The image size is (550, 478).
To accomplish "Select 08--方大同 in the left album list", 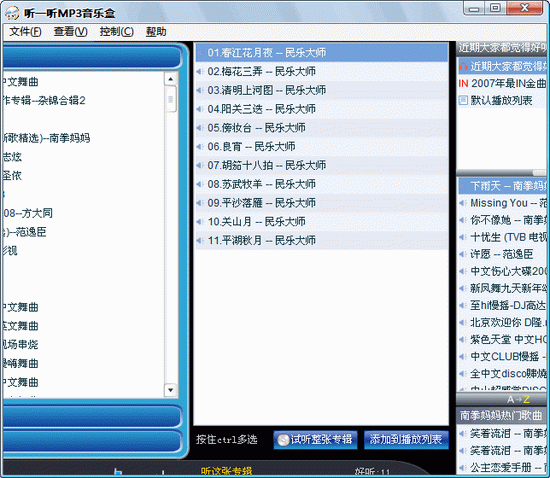I will (x=28, y=213).
